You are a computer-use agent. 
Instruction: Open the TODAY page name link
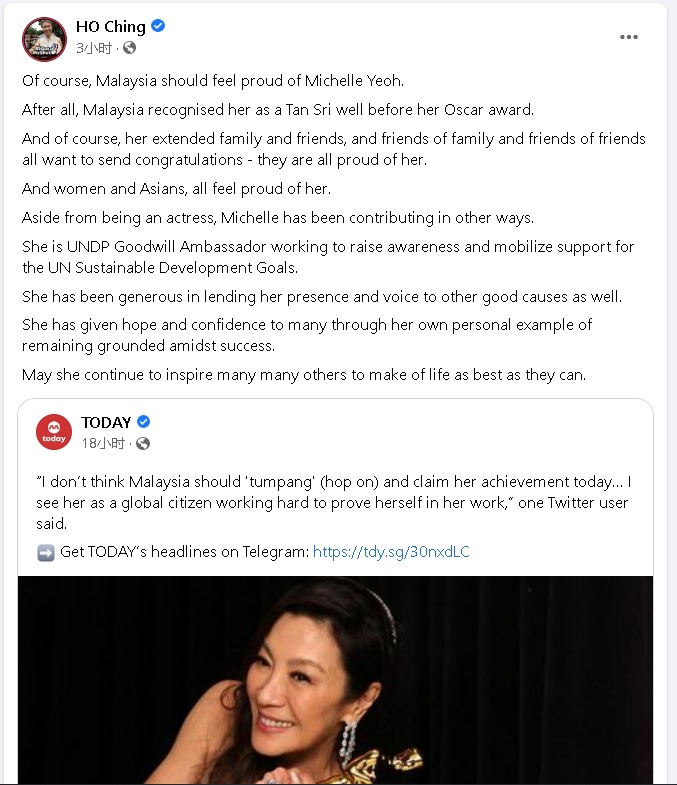(x=107, y=422)
